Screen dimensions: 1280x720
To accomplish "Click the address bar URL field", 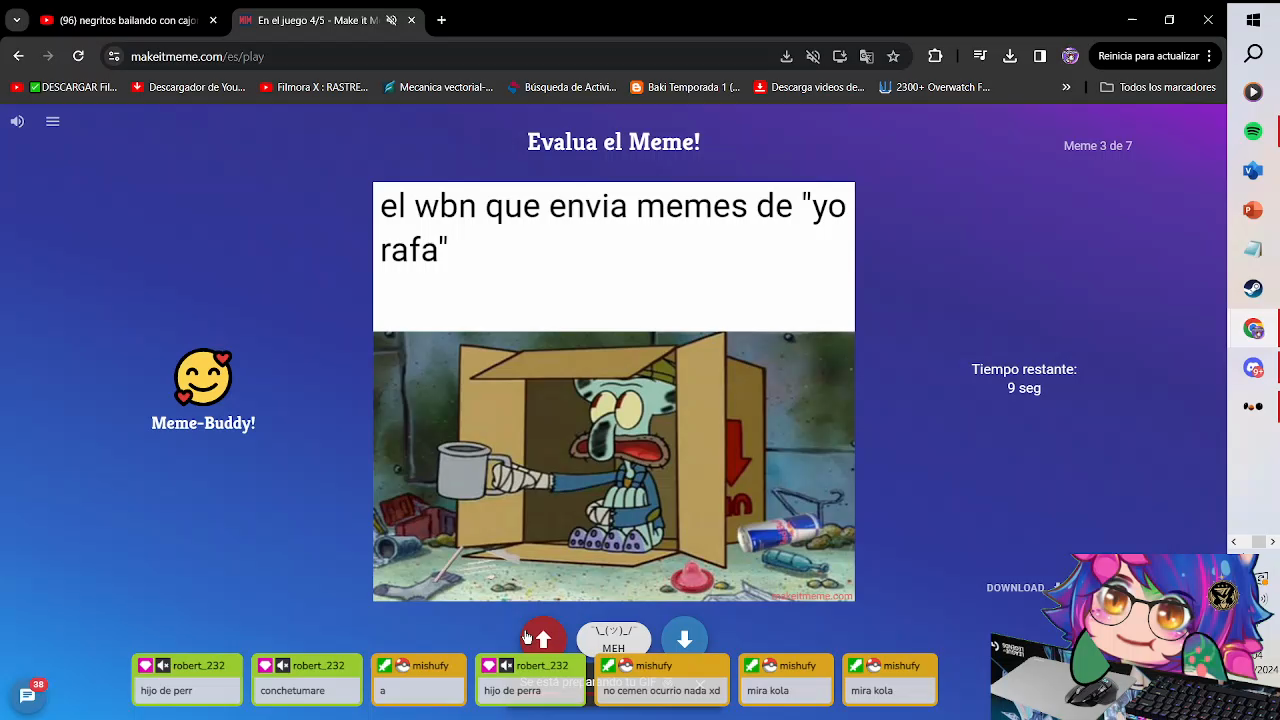I will click(x=450, y=56).
